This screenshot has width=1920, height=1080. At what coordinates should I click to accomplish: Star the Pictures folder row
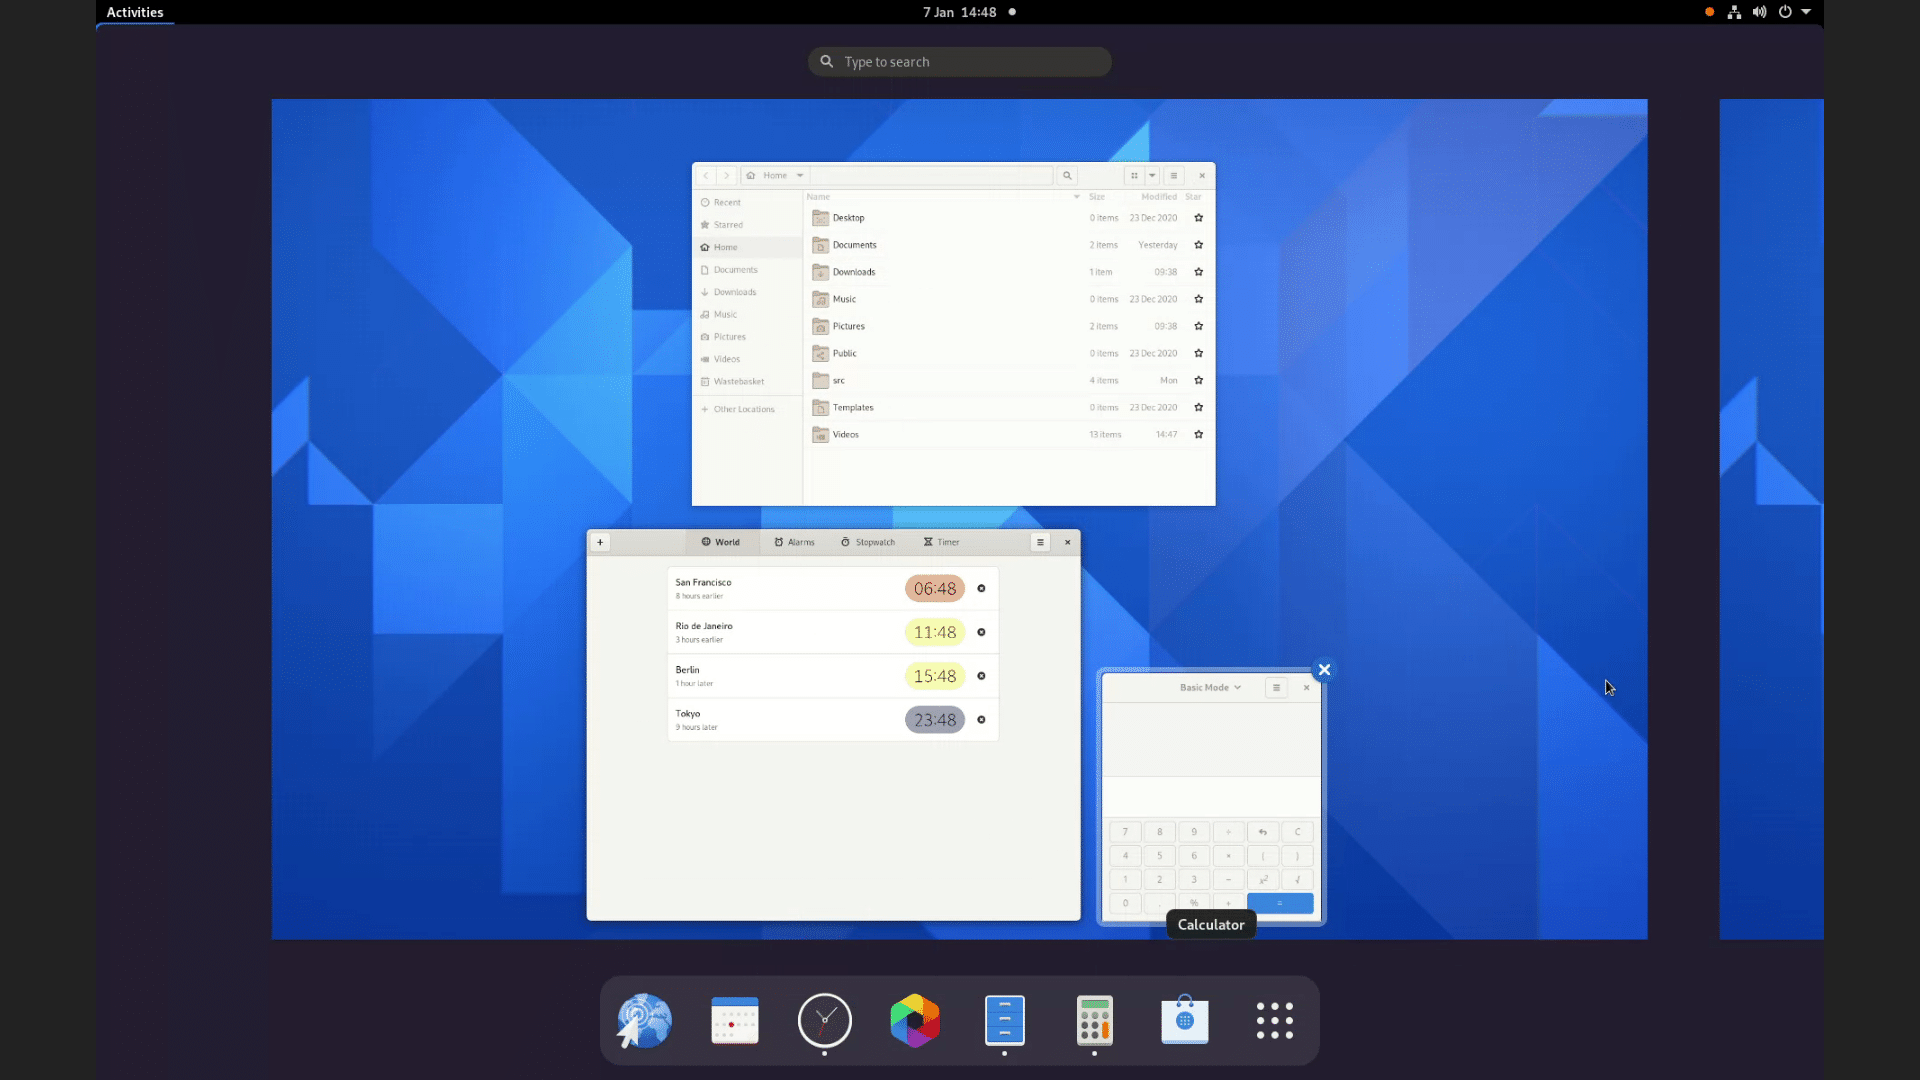click(1198, 326)
